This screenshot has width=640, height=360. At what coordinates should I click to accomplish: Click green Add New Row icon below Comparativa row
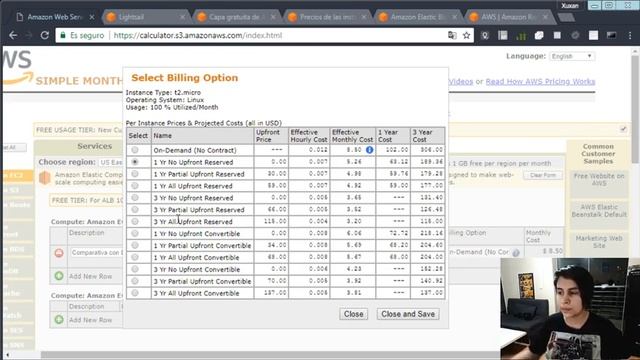coord(59,276)
